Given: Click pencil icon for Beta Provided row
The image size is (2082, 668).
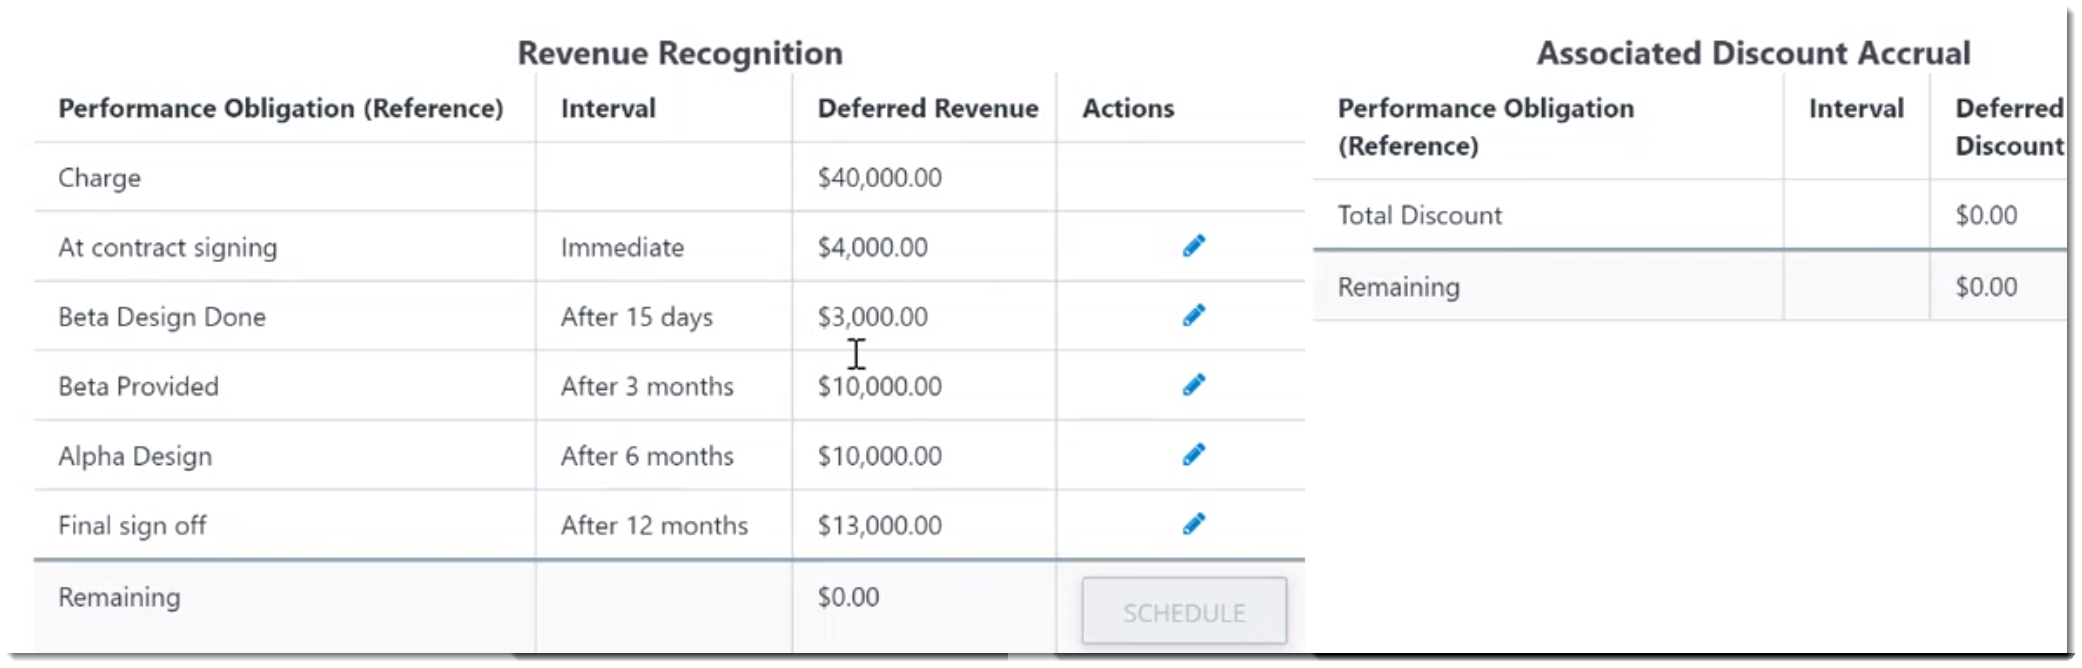Looking at the screenshot, I should click(x=1194, y=385).
